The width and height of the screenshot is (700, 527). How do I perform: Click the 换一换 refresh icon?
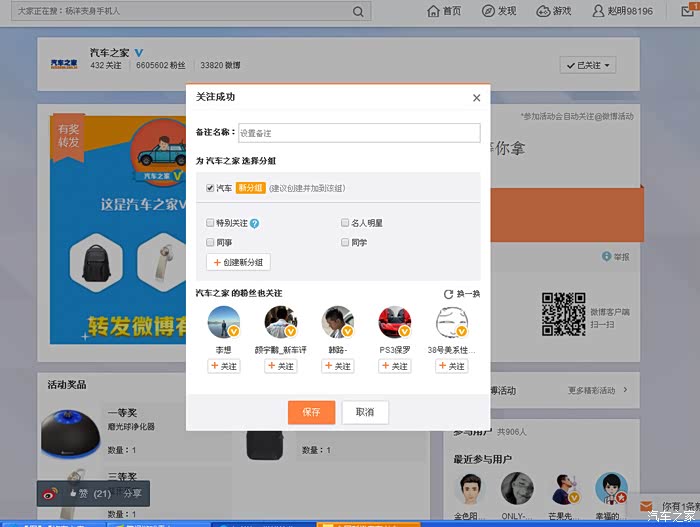pos(449,294)
